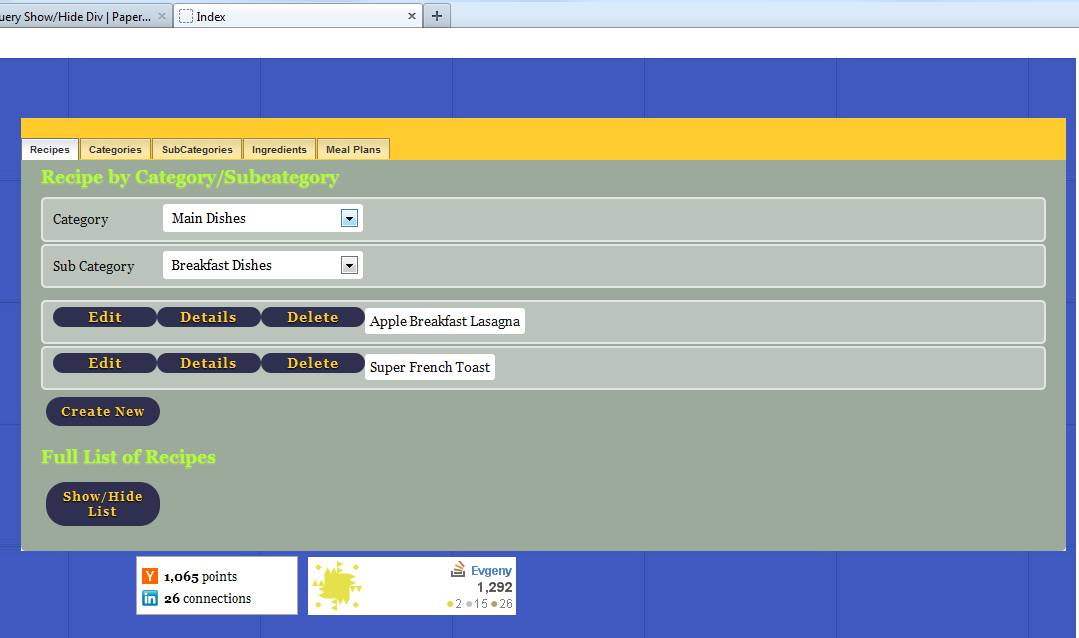Click the Stack Overflow icon beside Evgeny
This screenshot has width=1079, height=638.
tap(457, 569)
